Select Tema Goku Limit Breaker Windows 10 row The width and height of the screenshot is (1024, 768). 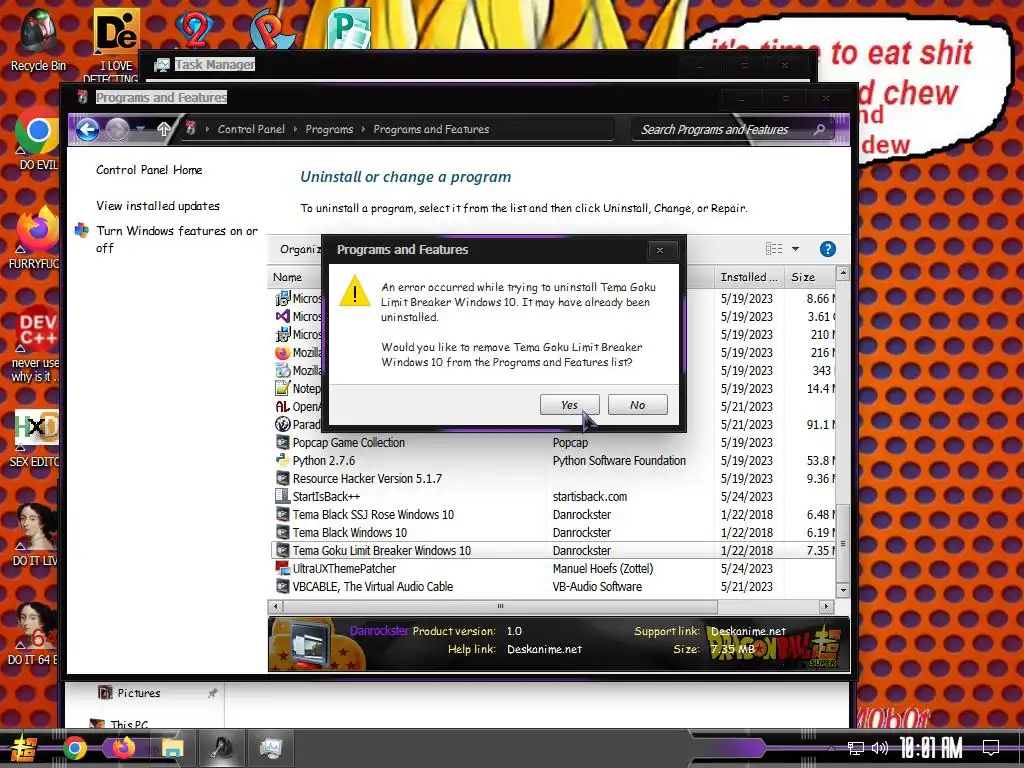(x=552, y=551)
